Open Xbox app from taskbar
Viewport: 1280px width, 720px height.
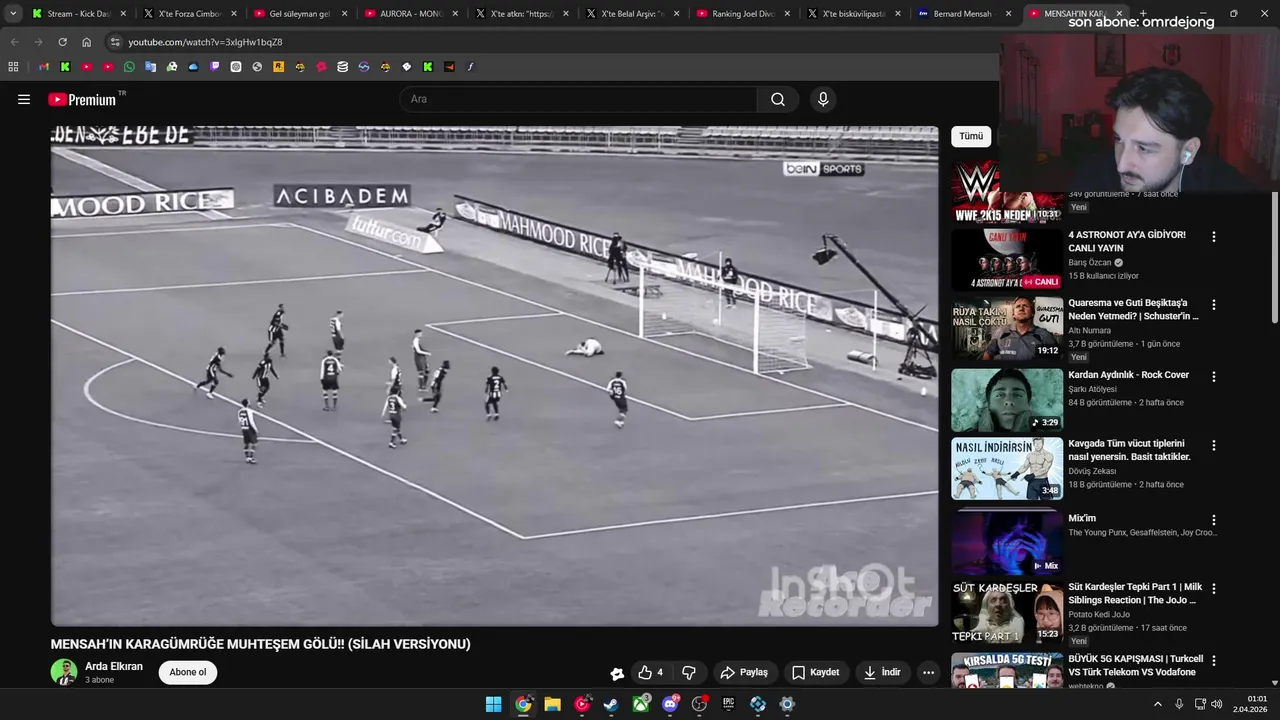(640, 704)
